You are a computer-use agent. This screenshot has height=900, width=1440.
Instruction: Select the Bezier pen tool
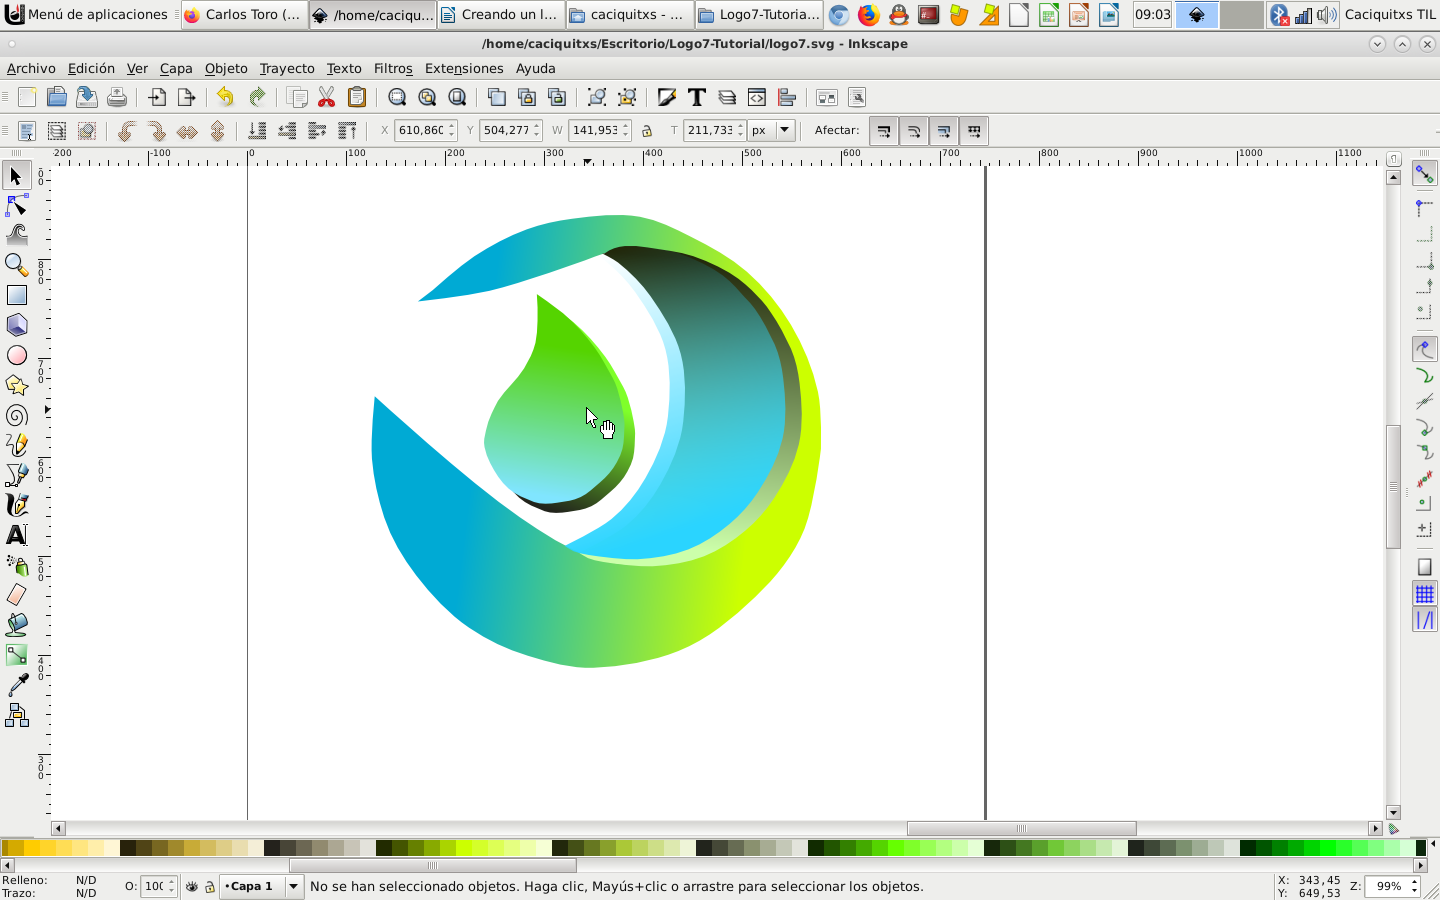coord(17,475)
